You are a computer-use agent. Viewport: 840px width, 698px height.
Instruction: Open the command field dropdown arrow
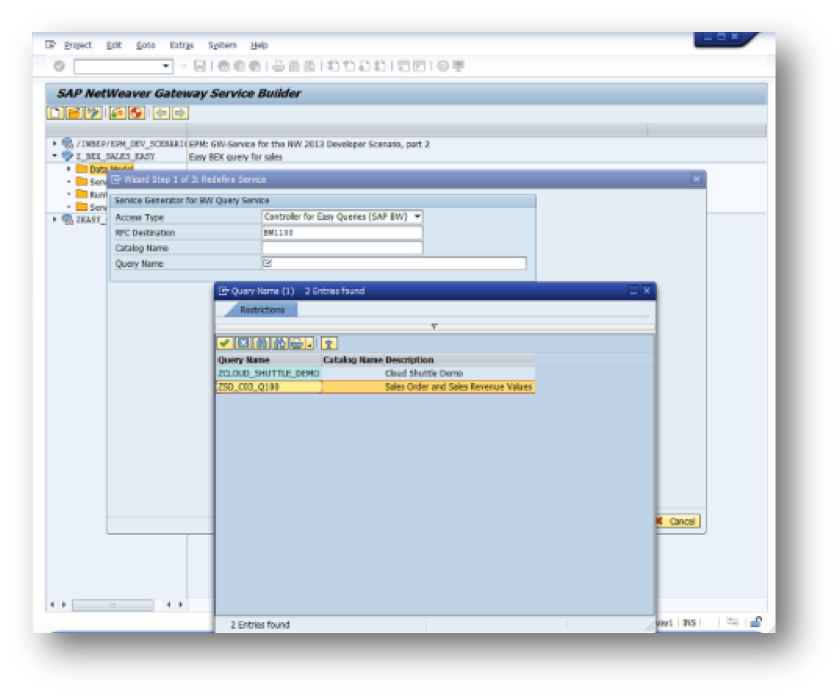coord(166,66)
